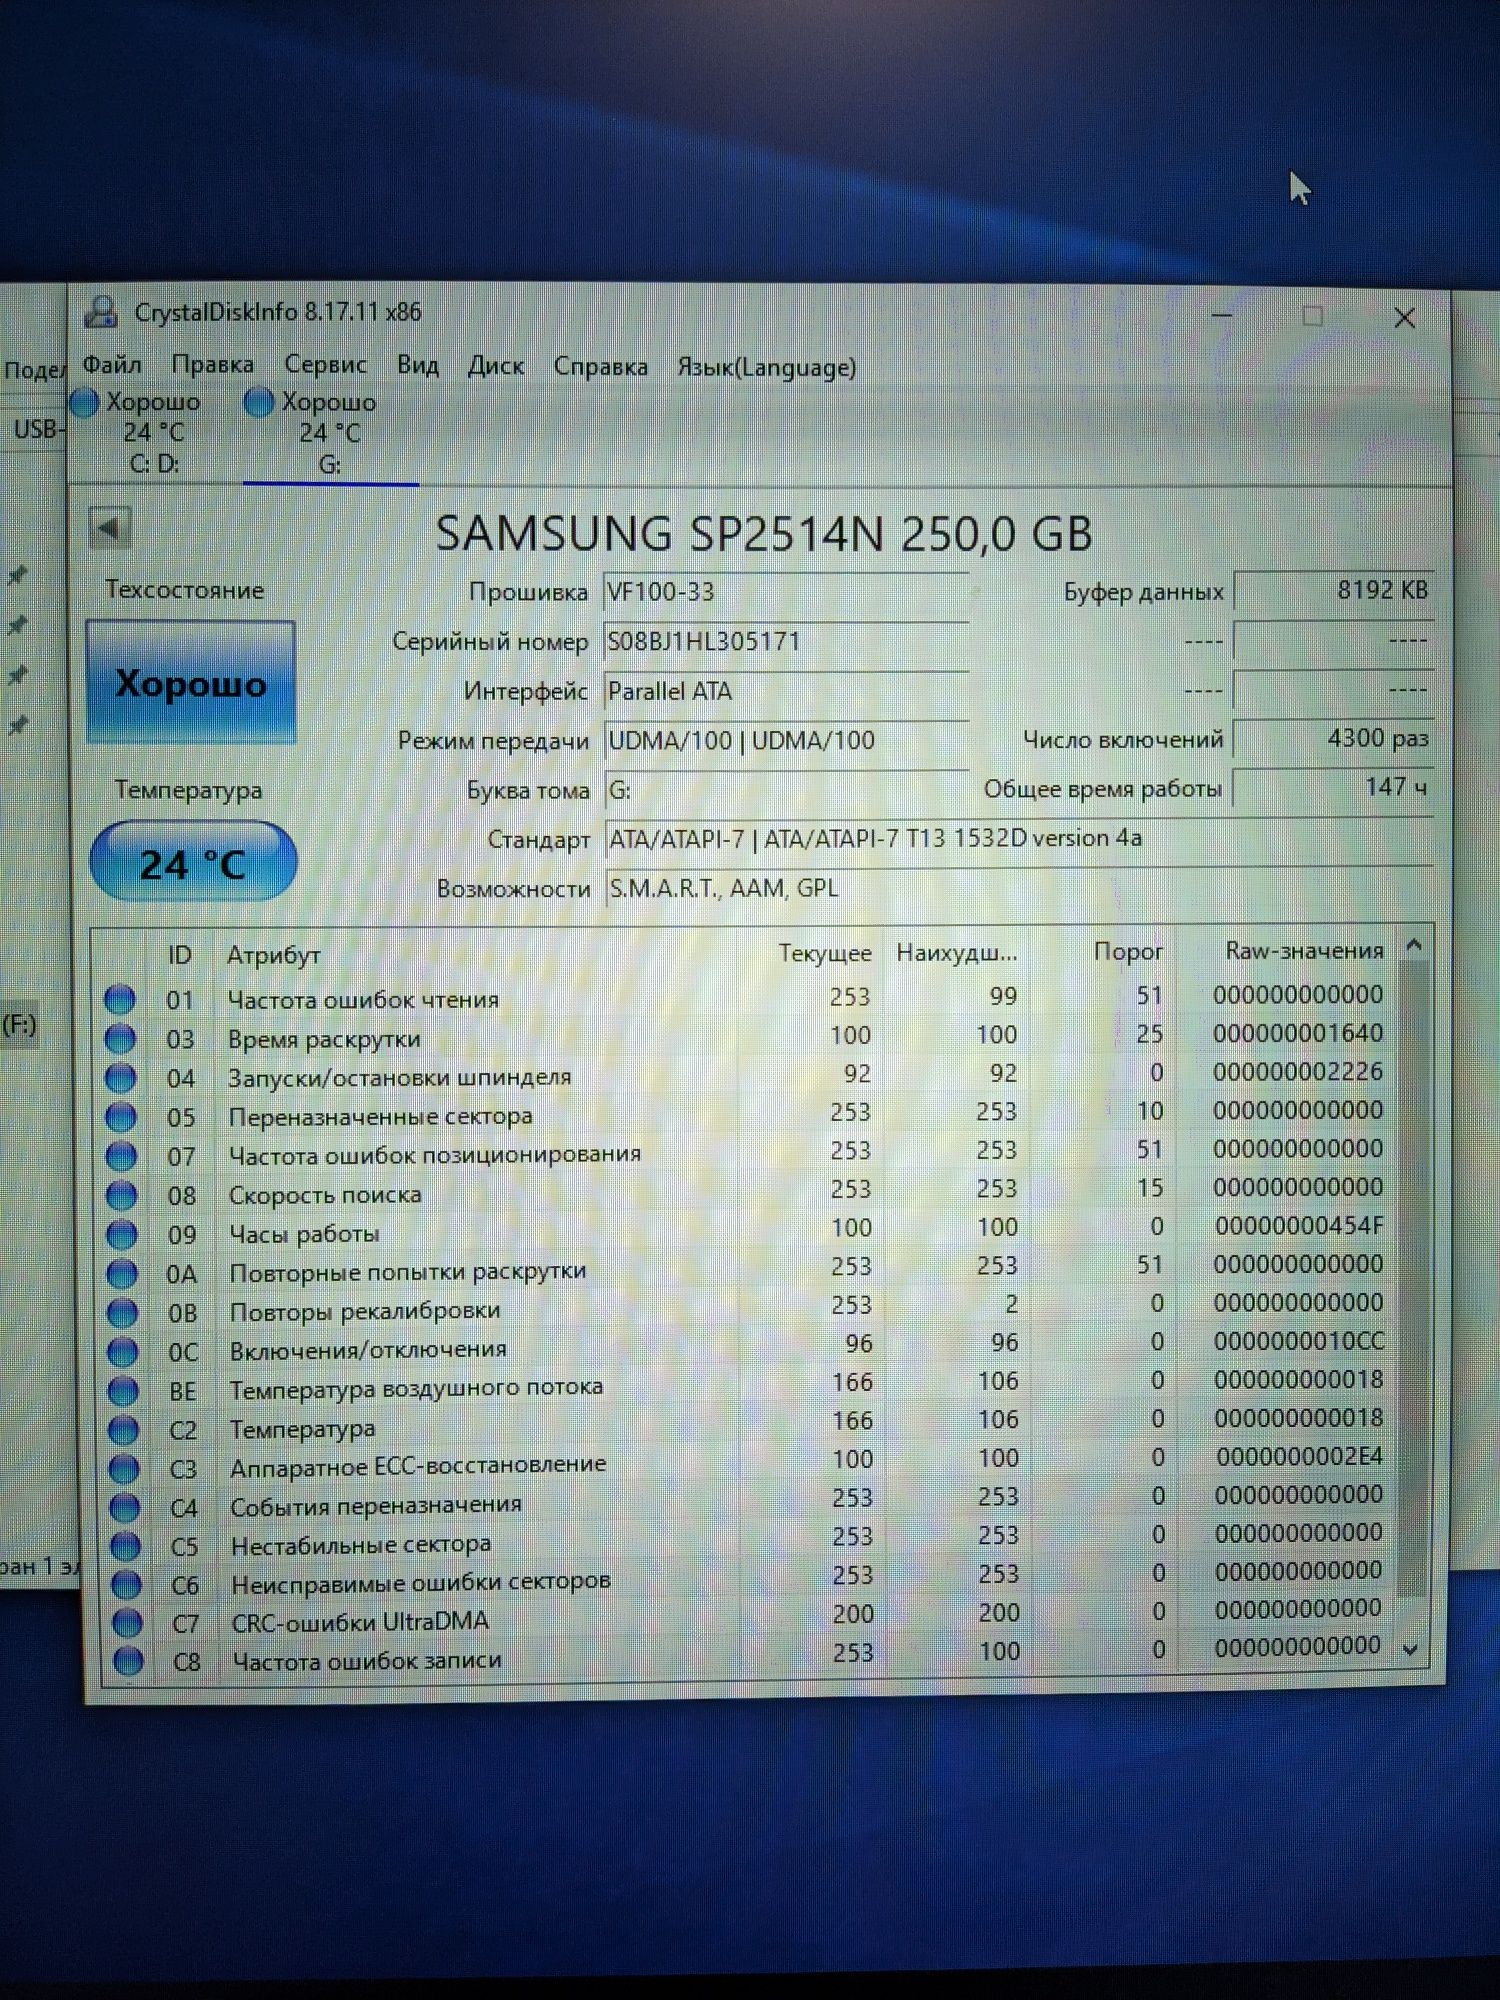Click the Атрибут column header

(274, 955)
